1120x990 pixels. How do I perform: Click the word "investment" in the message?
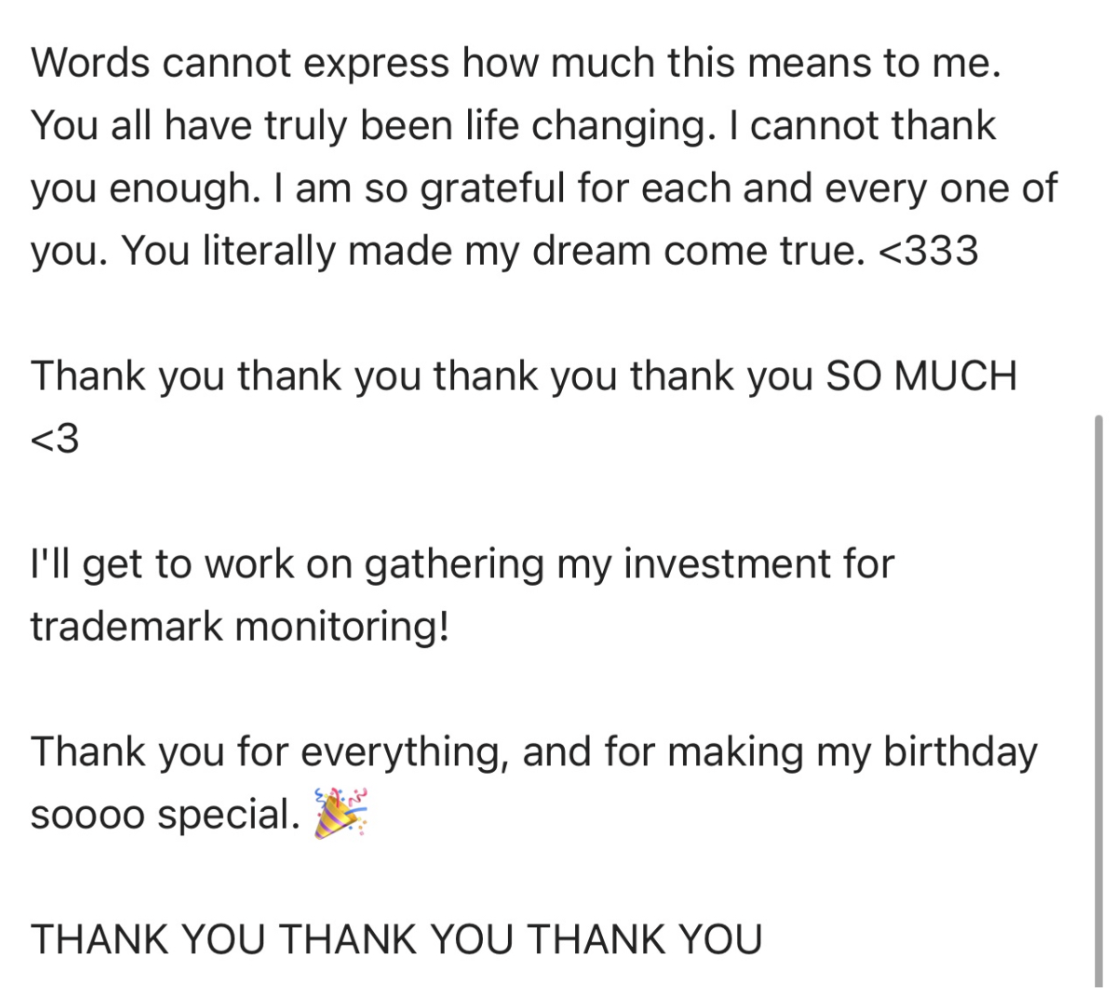click(726, 564)
